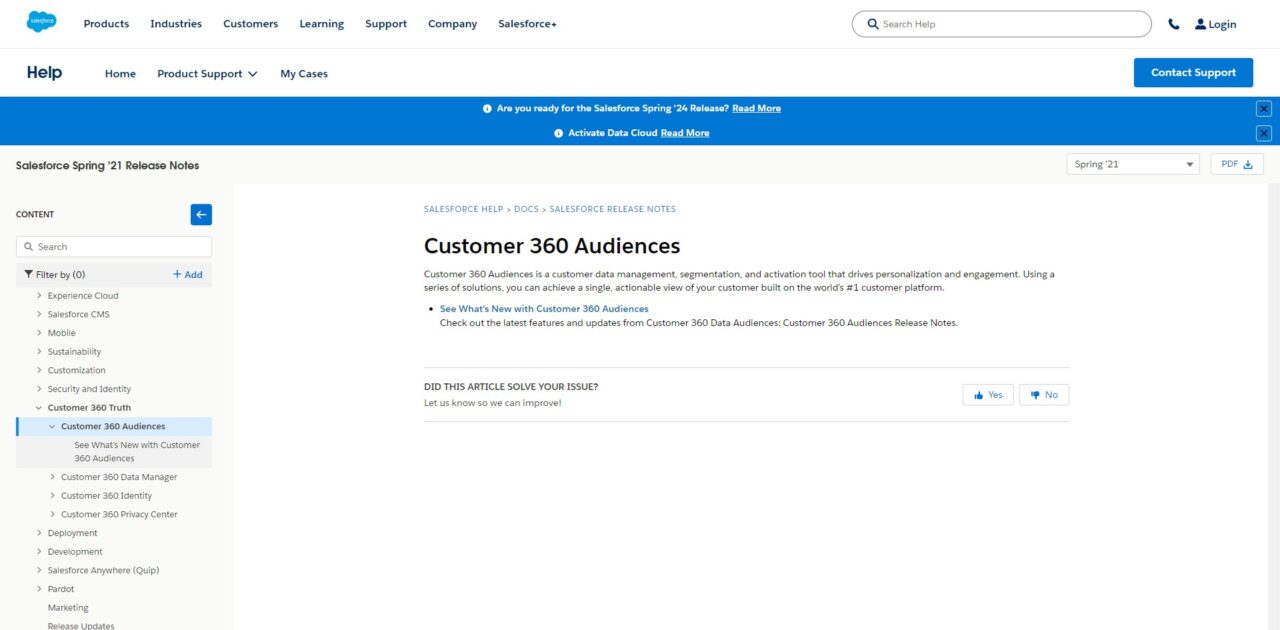
Task: Collapse the content sidebar with arrow button
Action: pos(201,214)
